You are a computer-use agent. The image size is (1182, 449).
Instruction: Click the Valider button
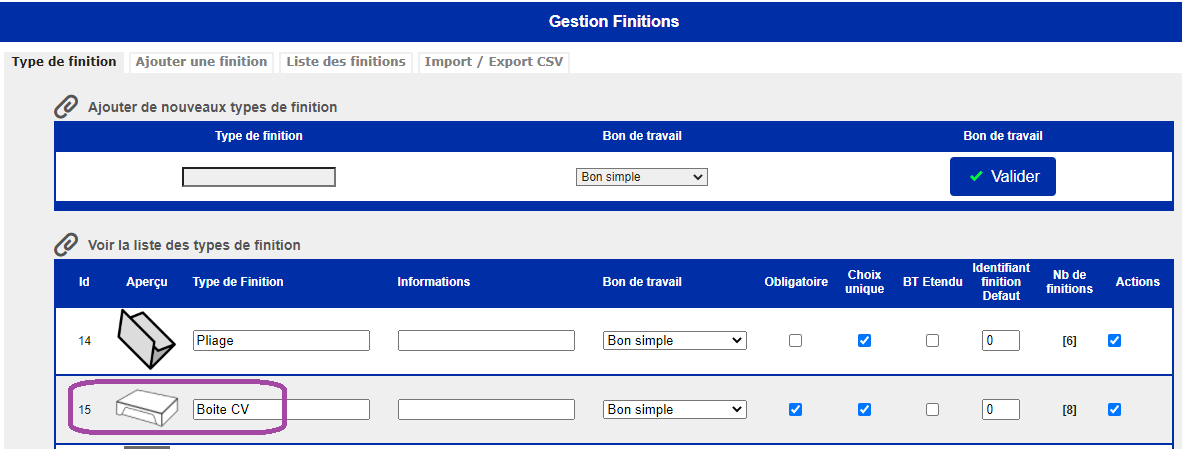click(1003, 176)
